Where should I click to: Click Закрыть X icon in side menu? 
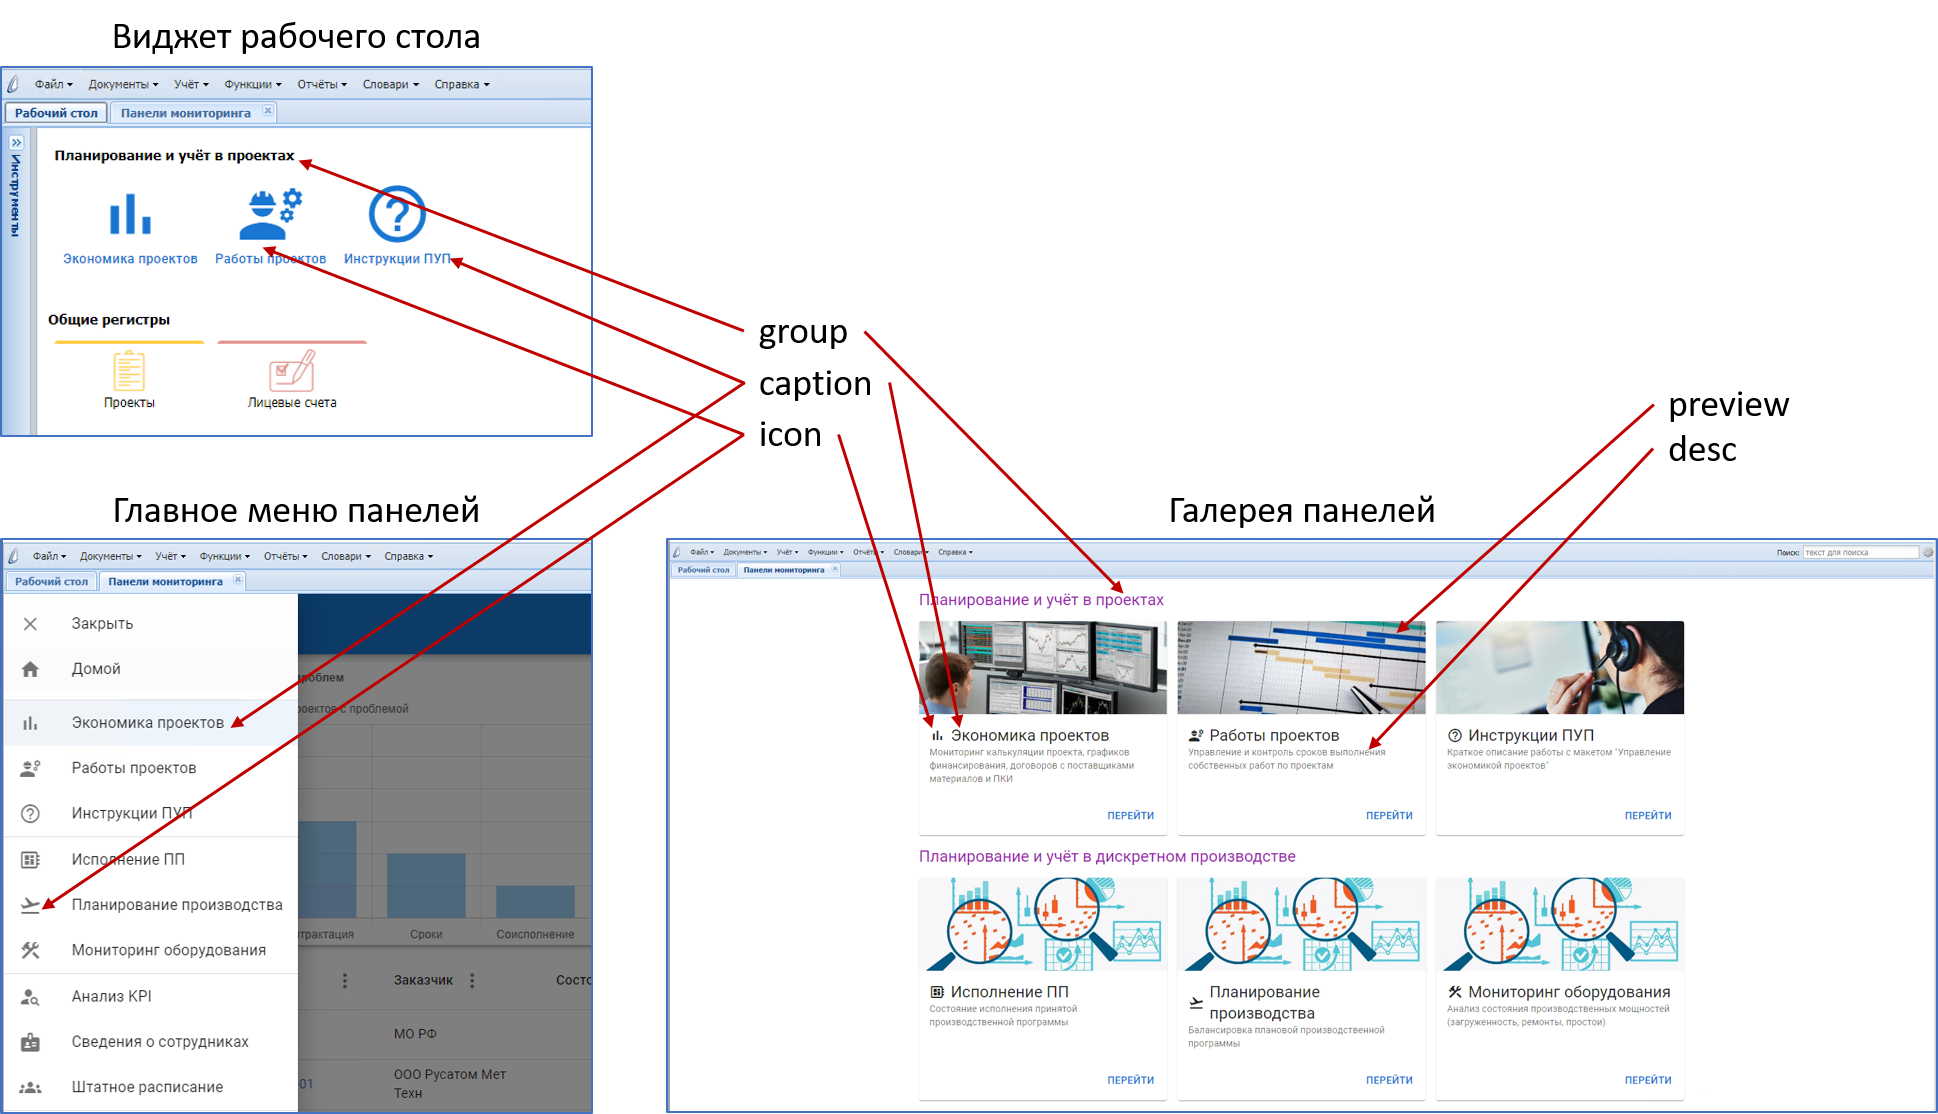tap(31, 624)
